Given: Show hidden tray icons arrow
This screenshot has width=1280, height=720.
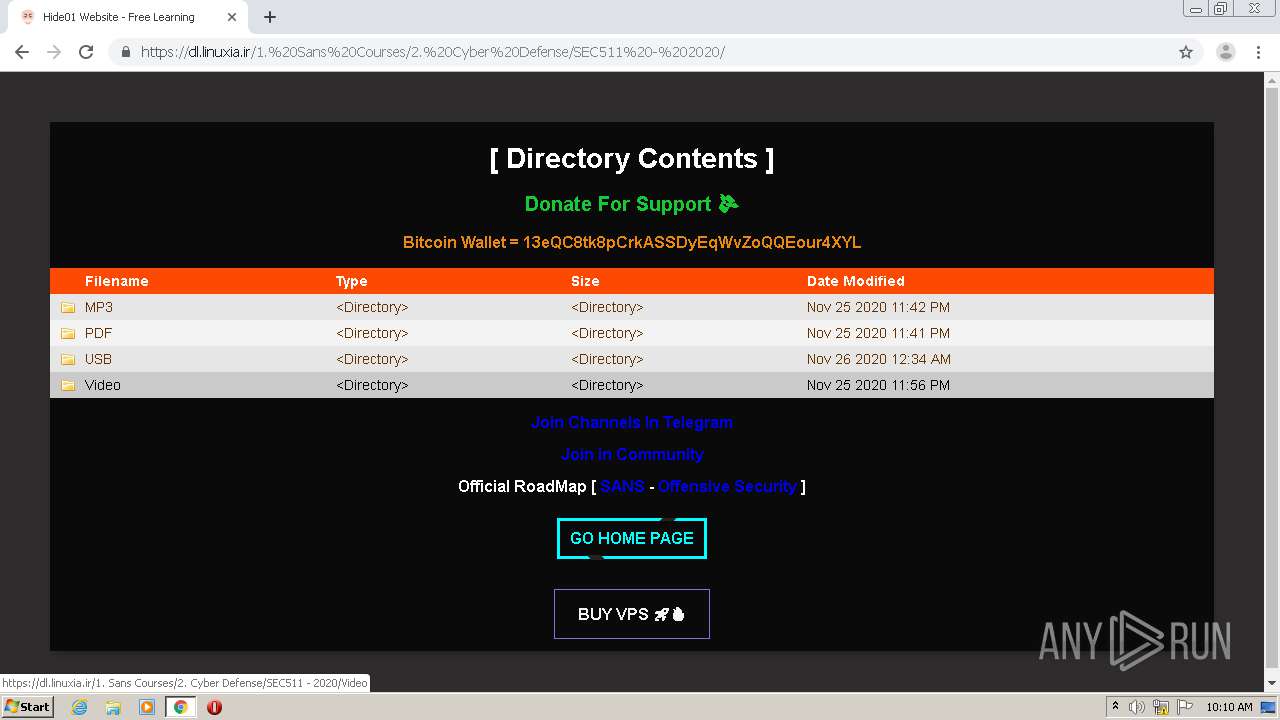Looking at the screenshot, I should 1115,706.
